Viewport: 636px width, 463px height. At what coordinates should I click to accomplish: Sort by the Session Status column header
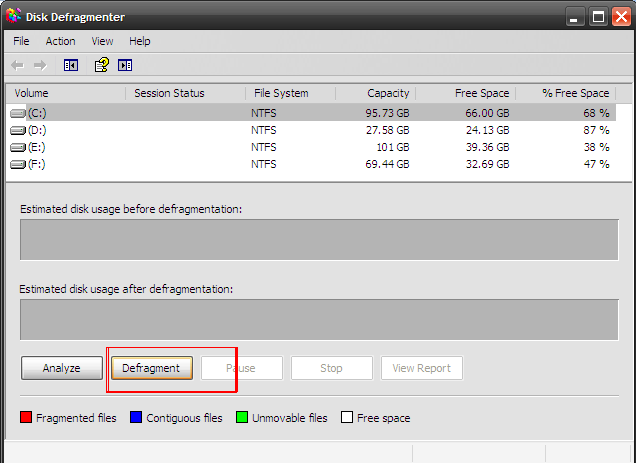pyautogui.click(x=185, y=93)
